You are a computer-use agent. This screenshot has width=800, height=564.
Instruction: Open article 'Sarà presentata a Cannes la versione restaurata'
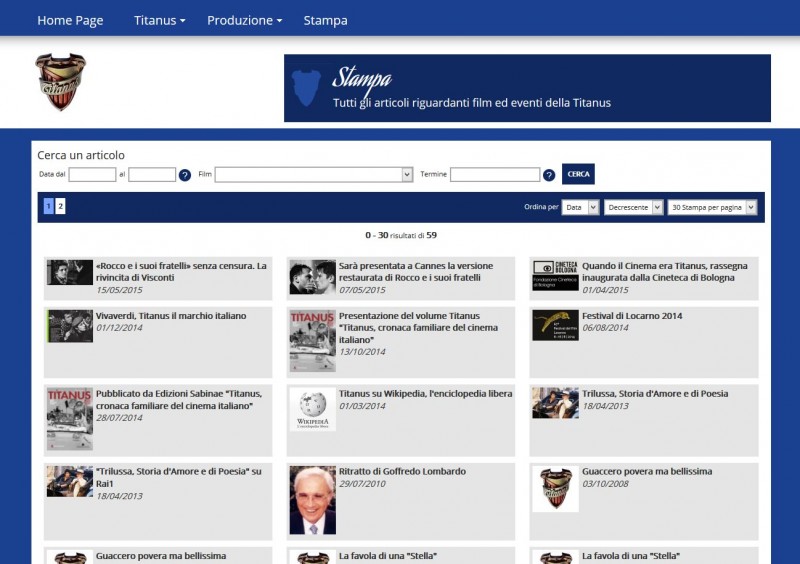point(416,272)
